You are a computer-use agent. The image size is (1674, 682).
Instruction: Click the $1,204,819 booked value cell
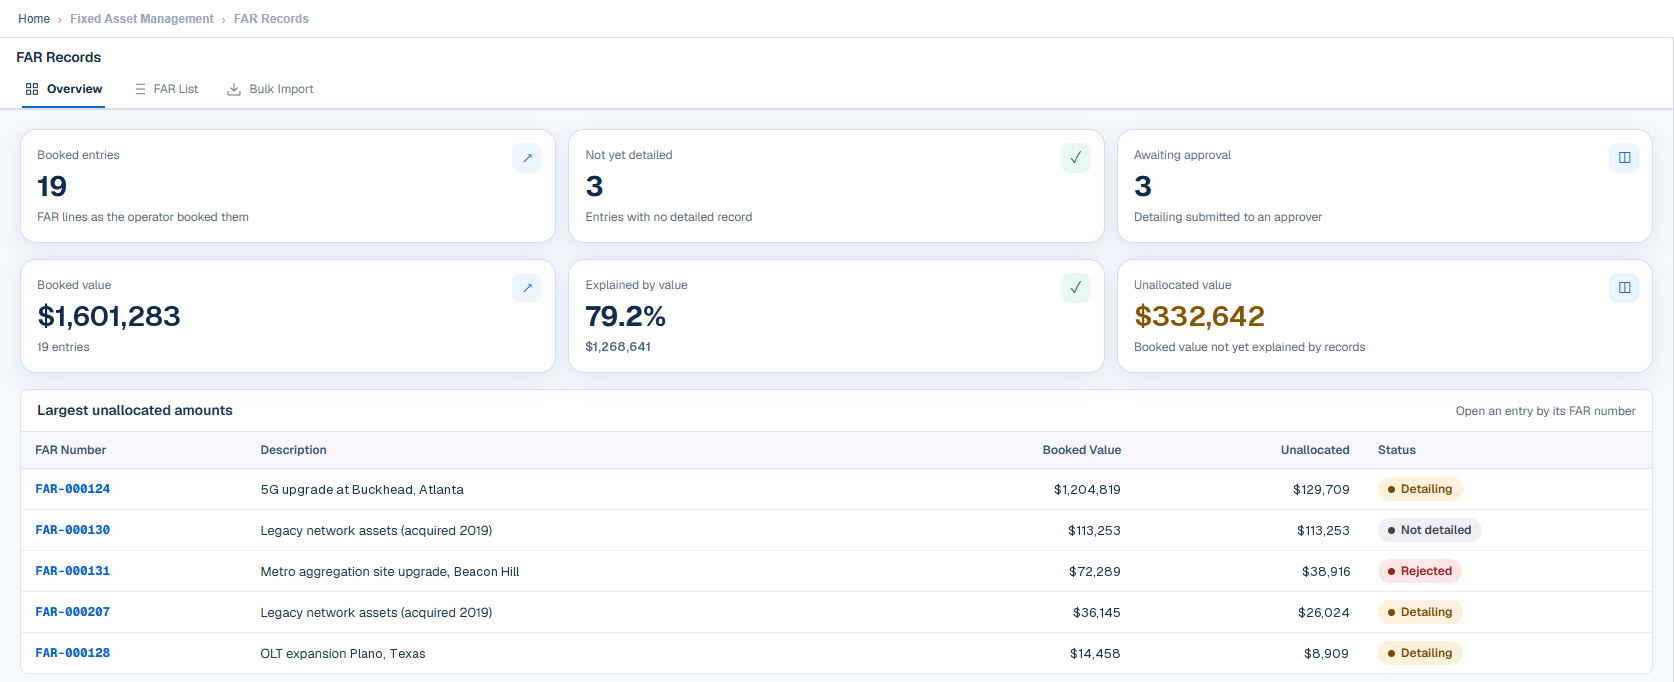(1087, 490)
